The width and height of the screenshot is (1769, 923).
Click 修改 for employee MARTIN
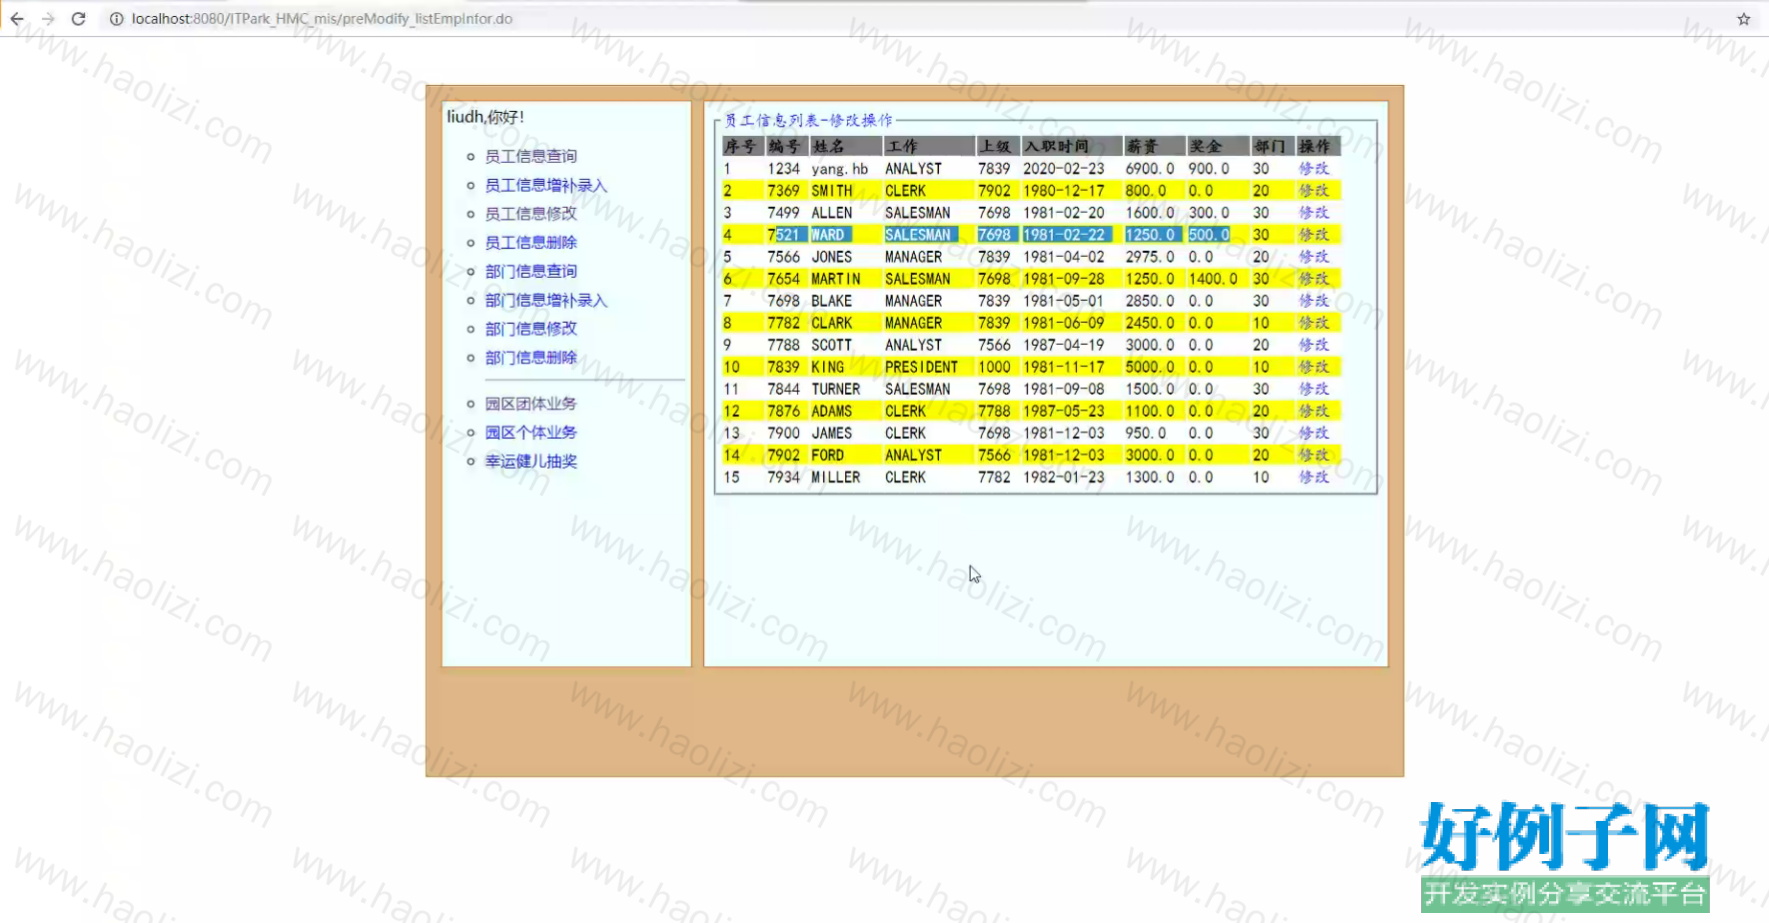(1314, 279)
